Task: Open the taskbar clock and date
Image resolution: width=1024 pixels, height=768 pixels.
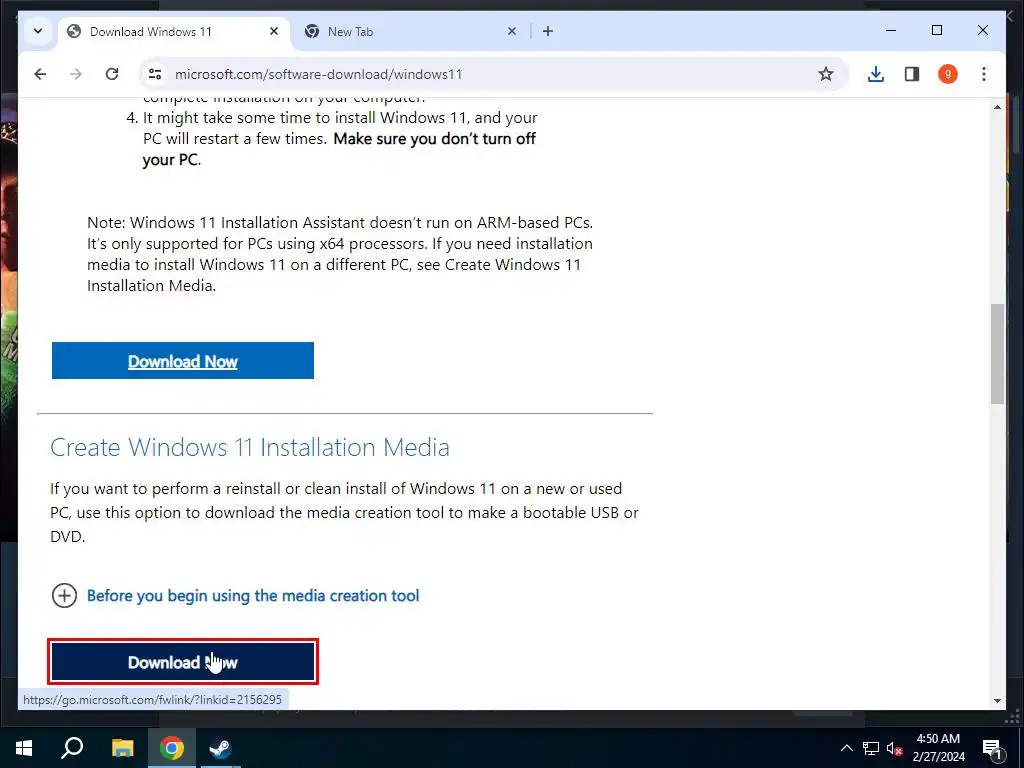Action: (938, 748)
